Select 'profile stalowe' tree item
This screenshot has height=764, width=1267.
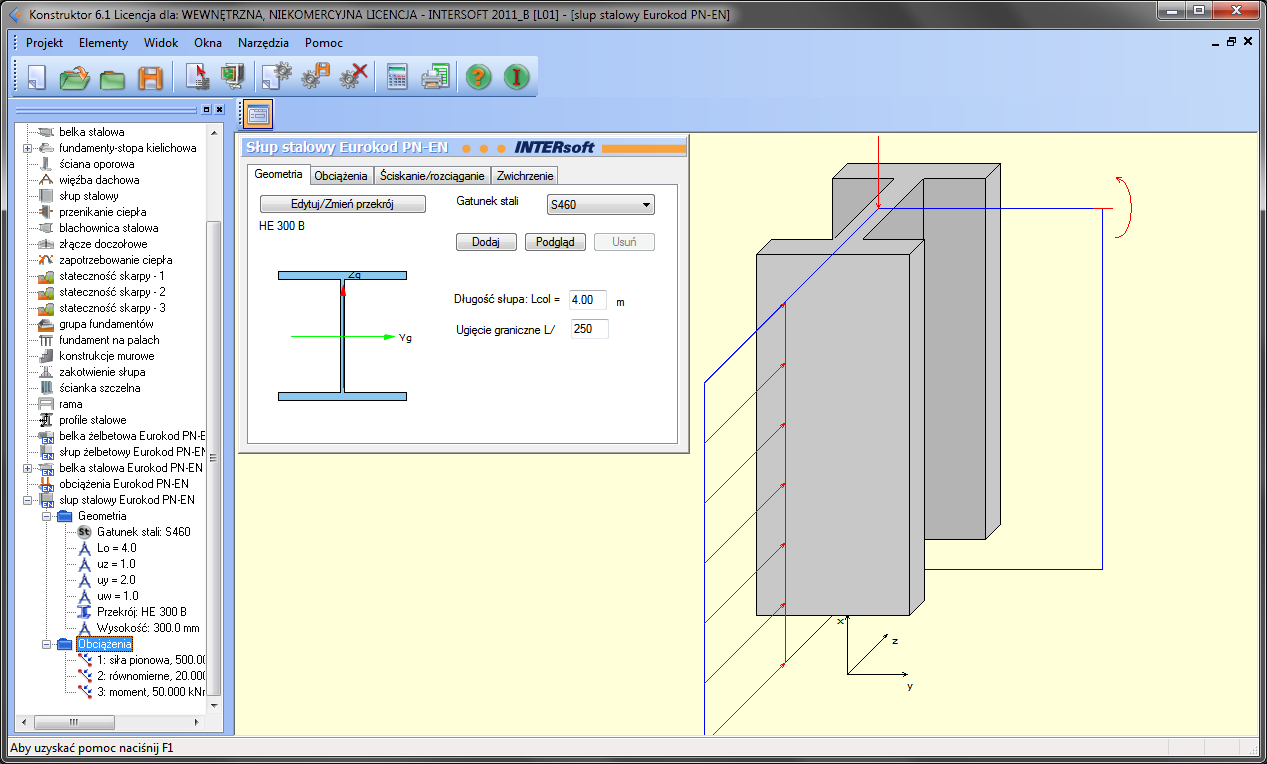pyautogui.click(x=93, y=420)
